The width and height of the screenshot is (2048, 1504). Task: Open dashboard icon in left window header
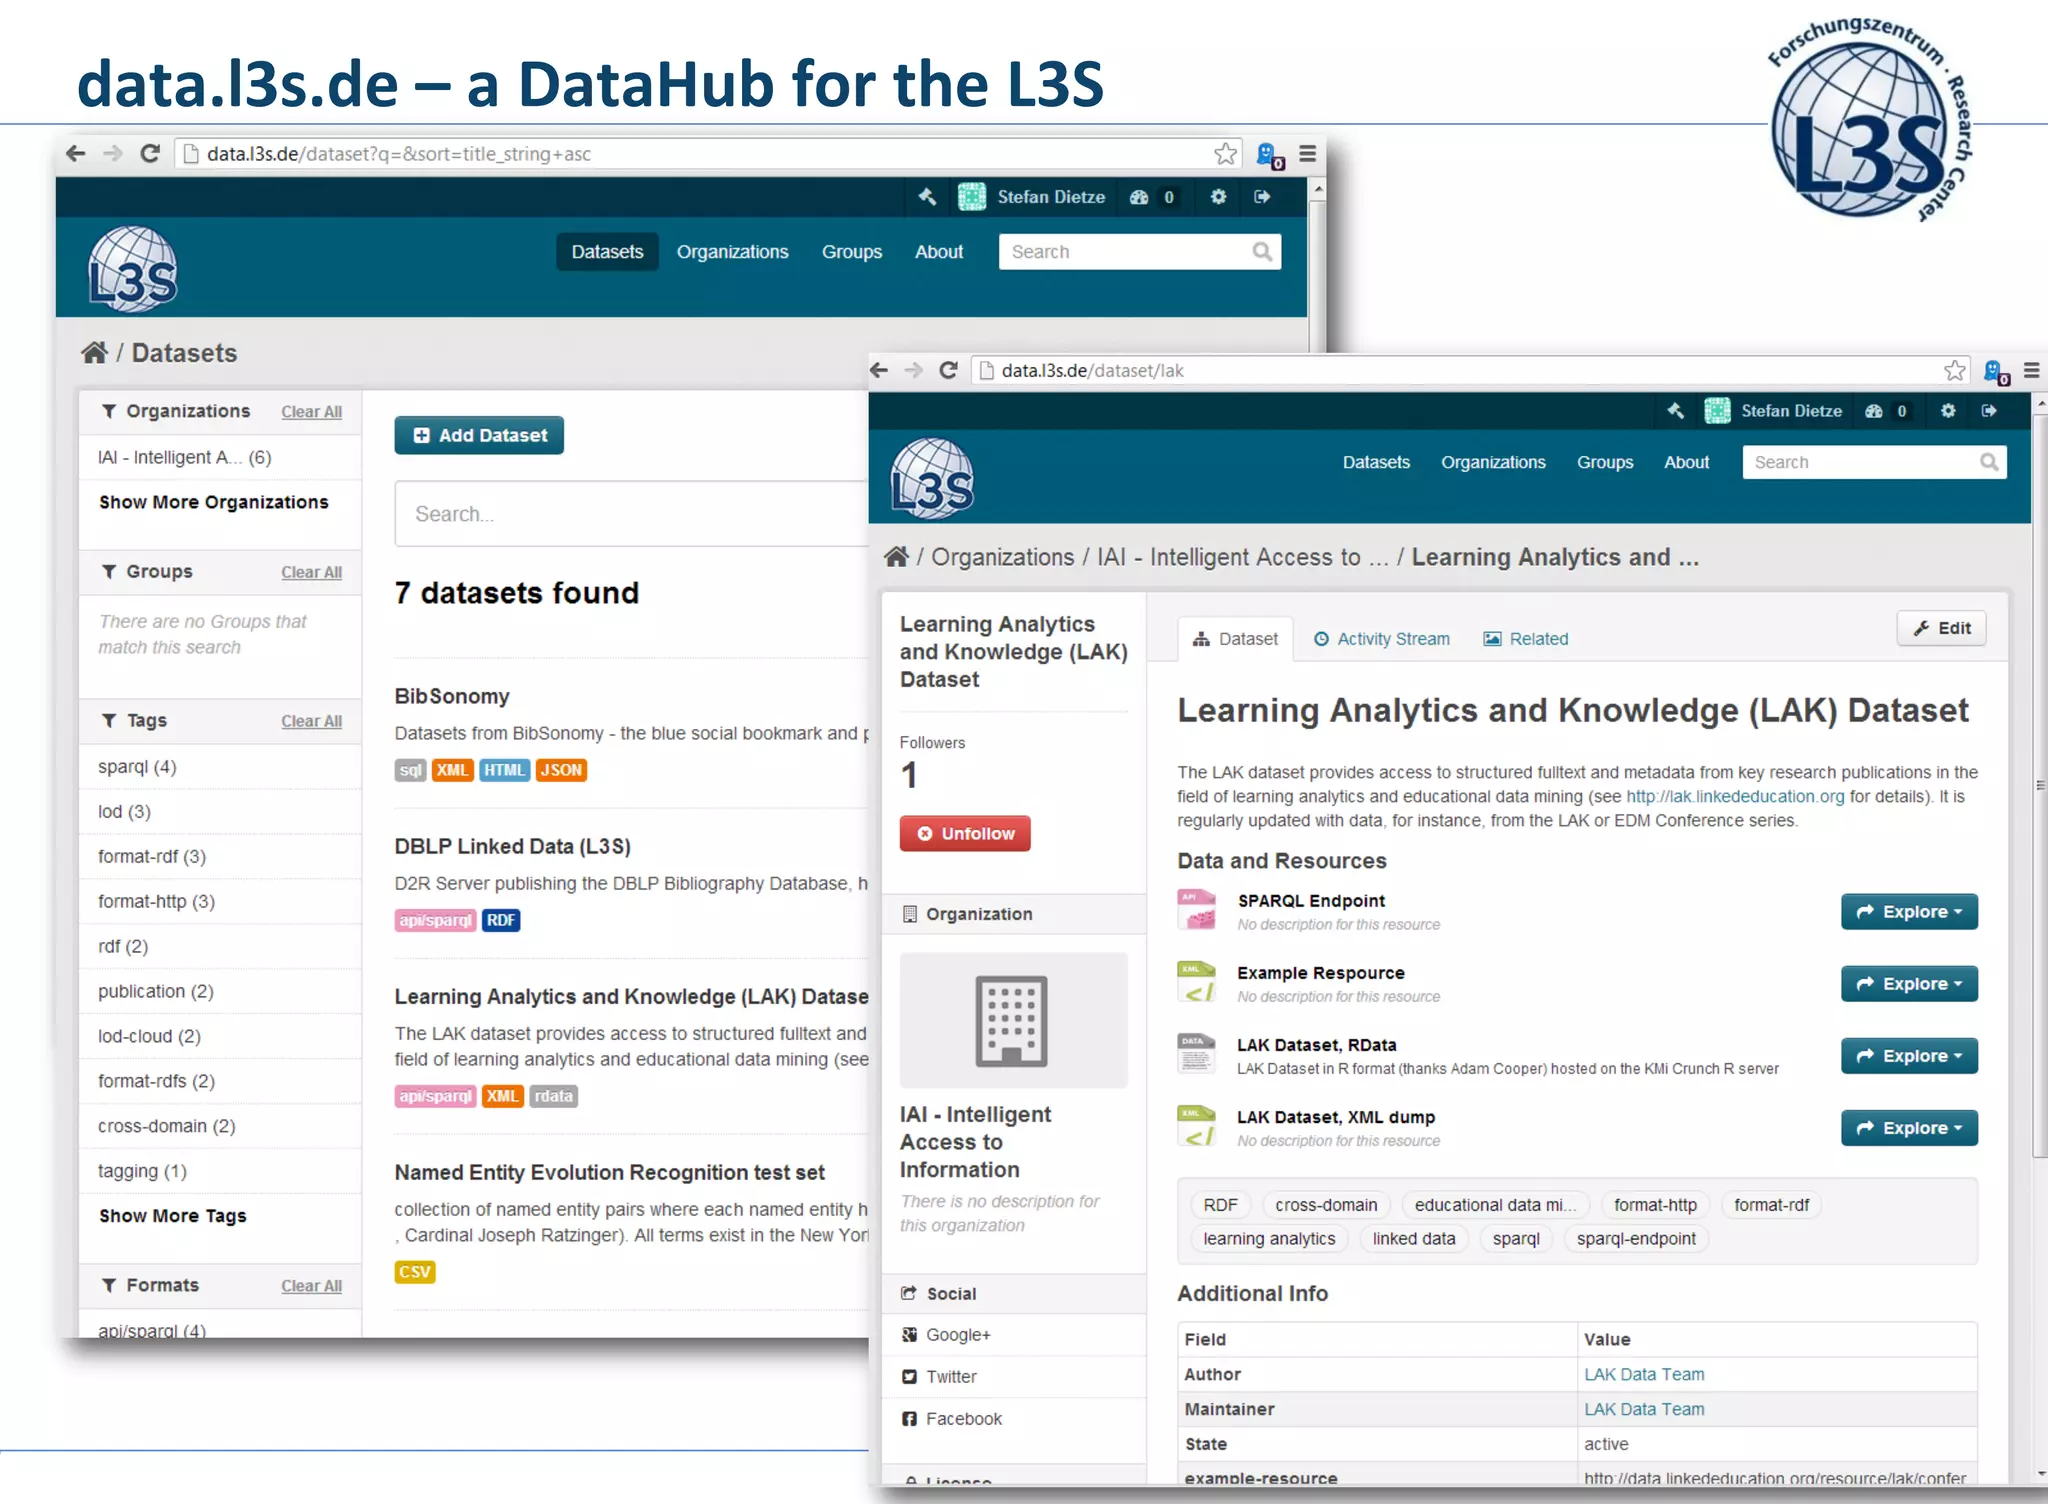(1139, 197)
